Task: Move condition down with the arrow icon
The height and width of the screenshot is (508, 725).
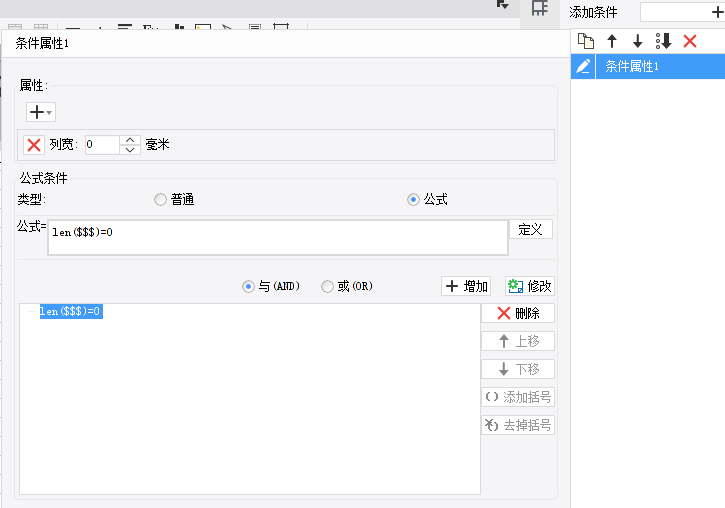Action: (x=638, y=42)
